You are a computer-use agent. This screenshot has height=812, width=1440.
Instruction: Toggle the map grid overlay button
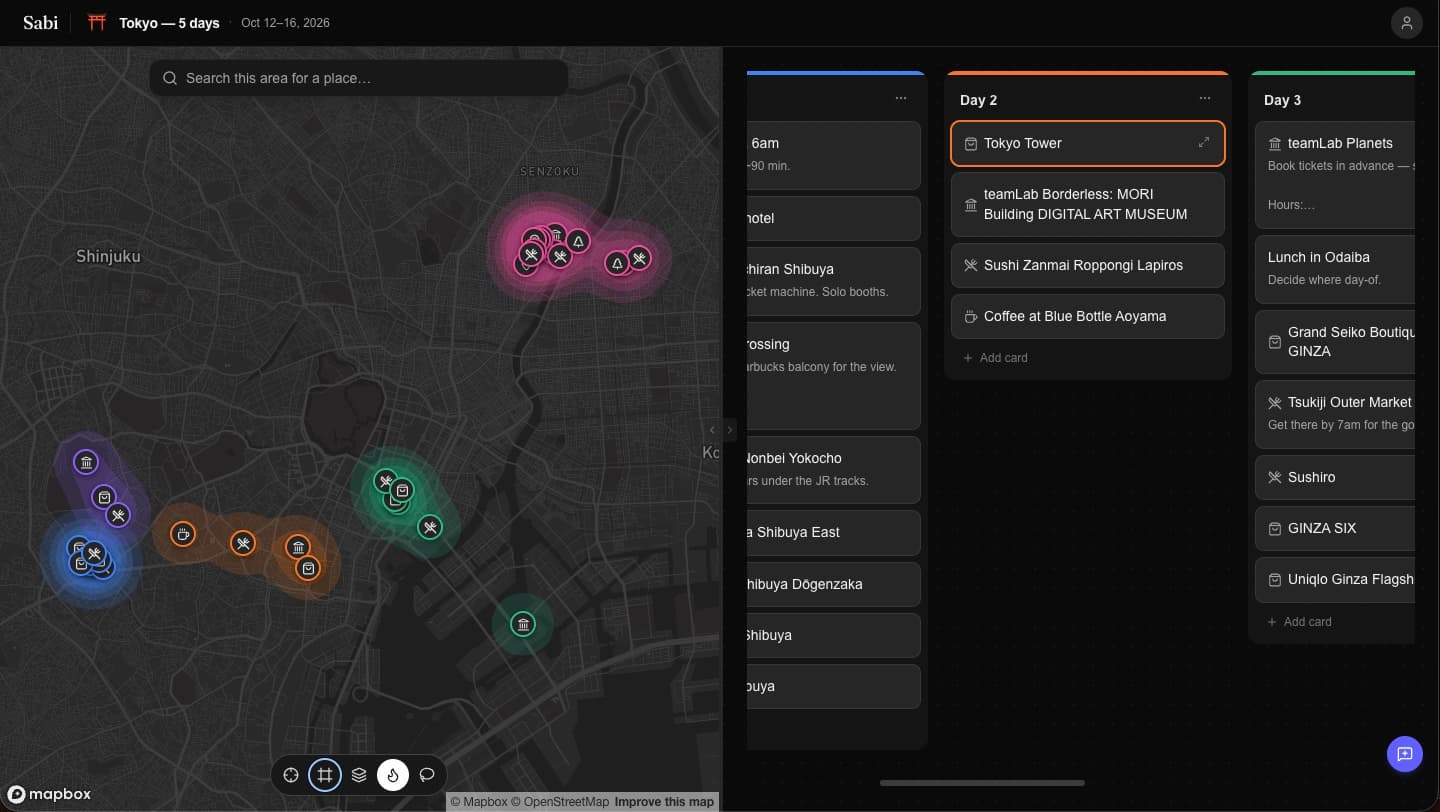325,775
